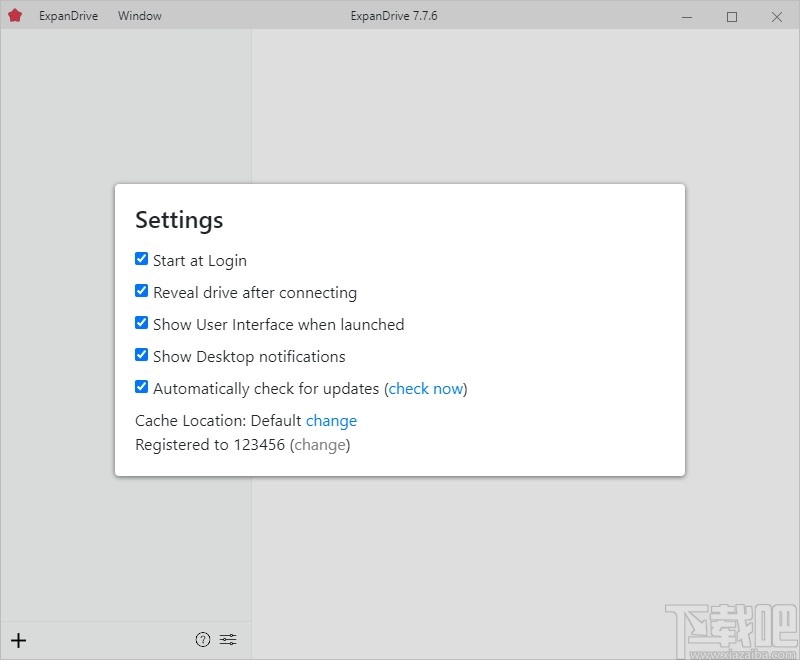Minimize the ExpanDrive window
Viewport: 800px width, 660px height.
[x=686, y=16]
